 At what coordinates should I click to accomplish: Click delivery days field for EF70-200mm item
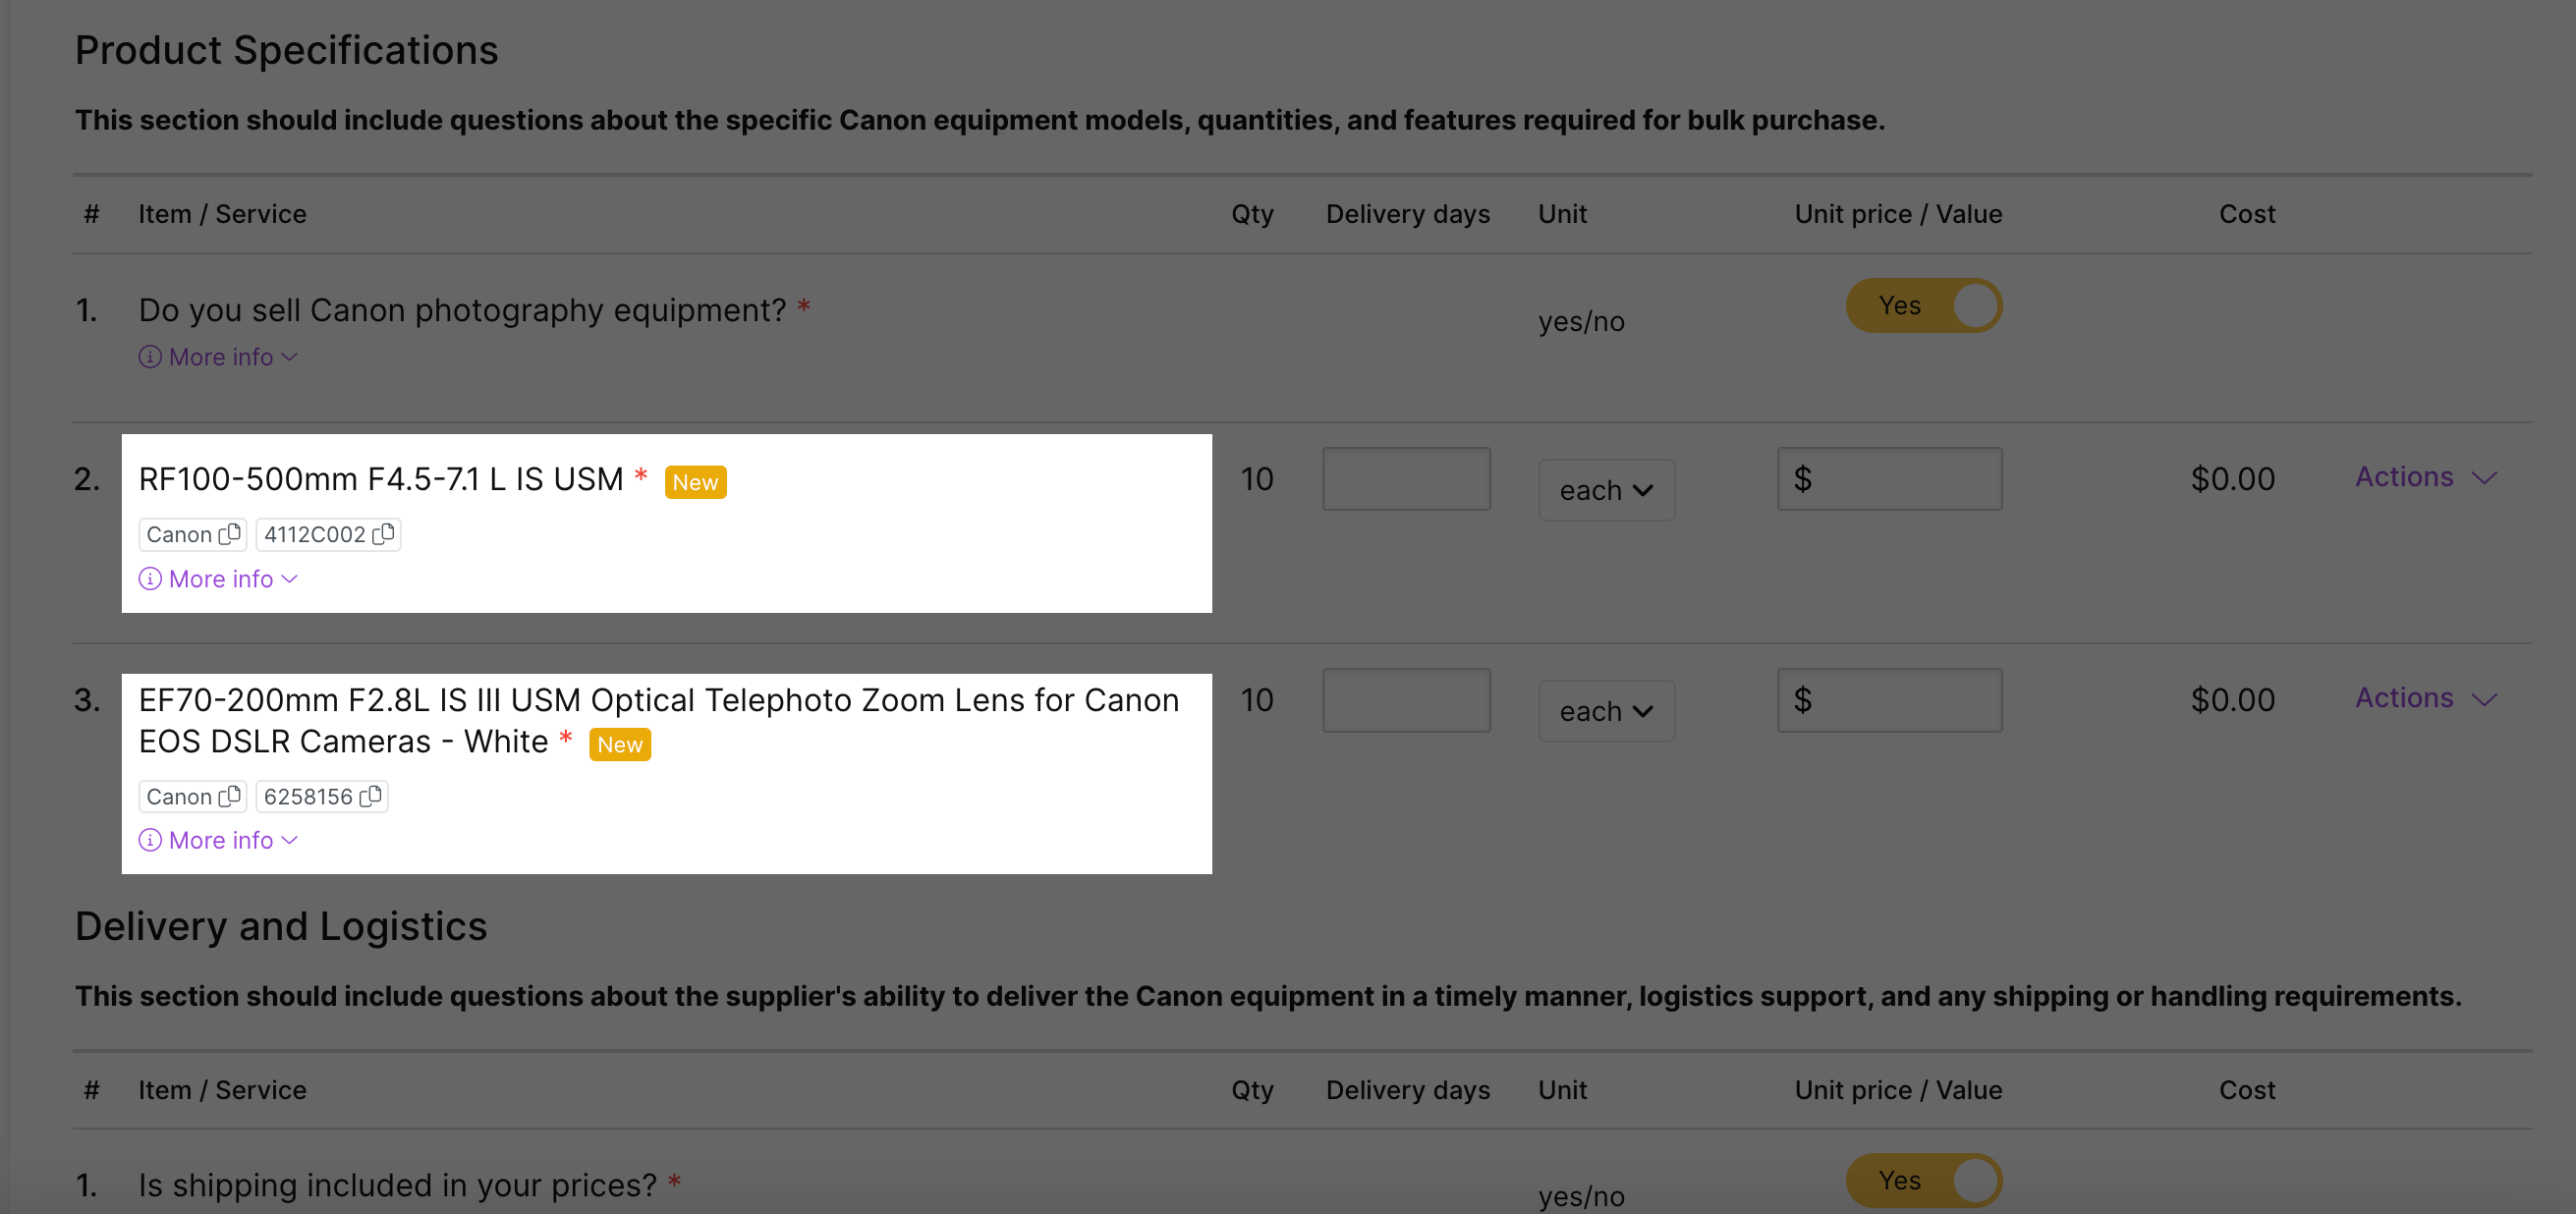[x=1406, y=700]
